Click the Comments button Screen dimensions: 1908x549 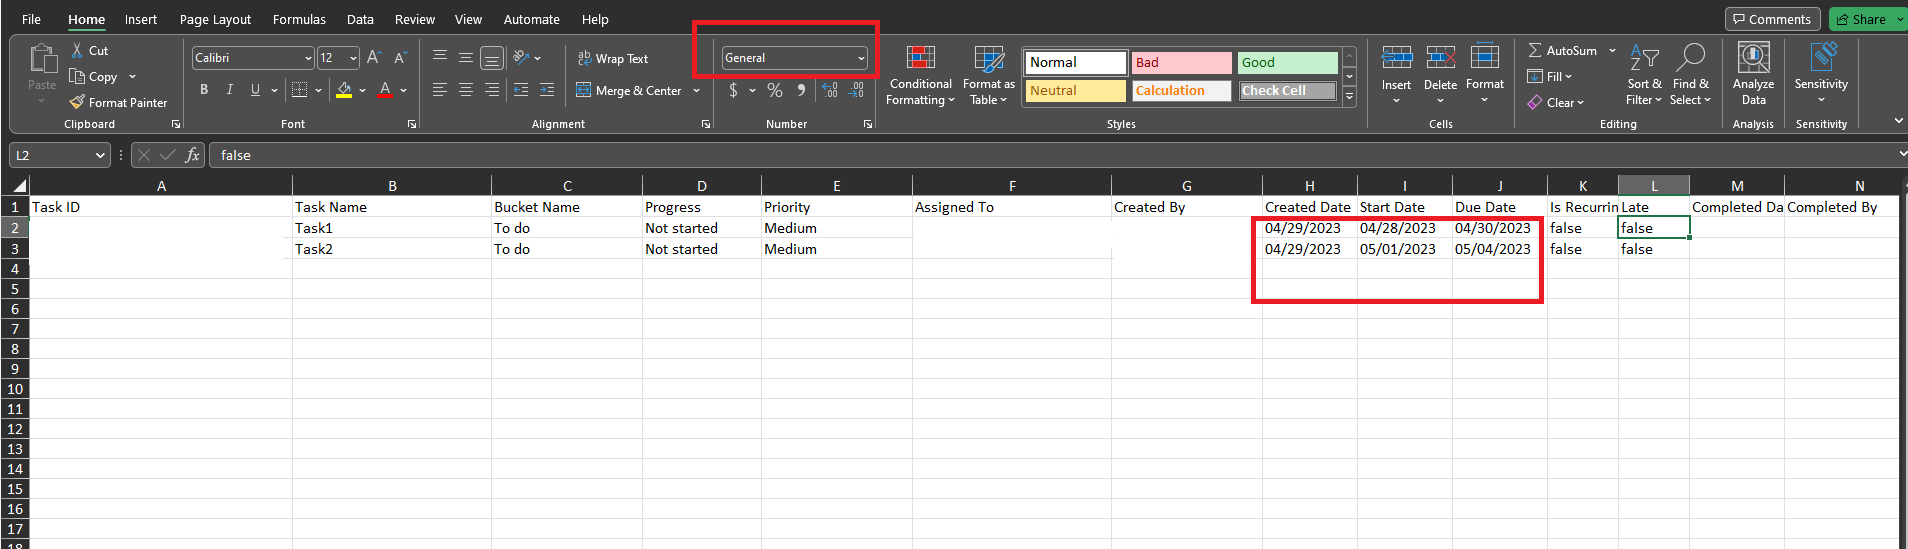(1772, 19)
